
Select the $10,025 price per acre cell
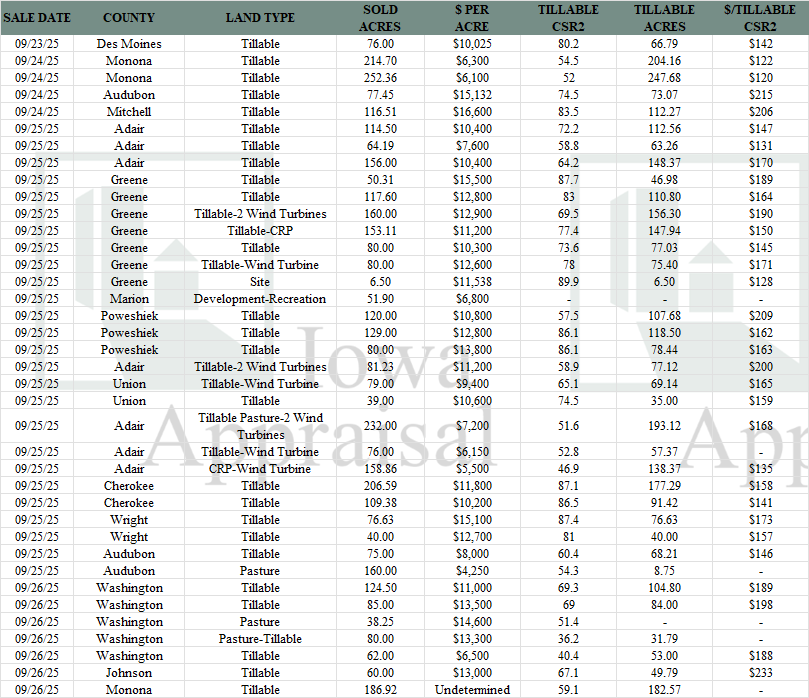[472, 44]
